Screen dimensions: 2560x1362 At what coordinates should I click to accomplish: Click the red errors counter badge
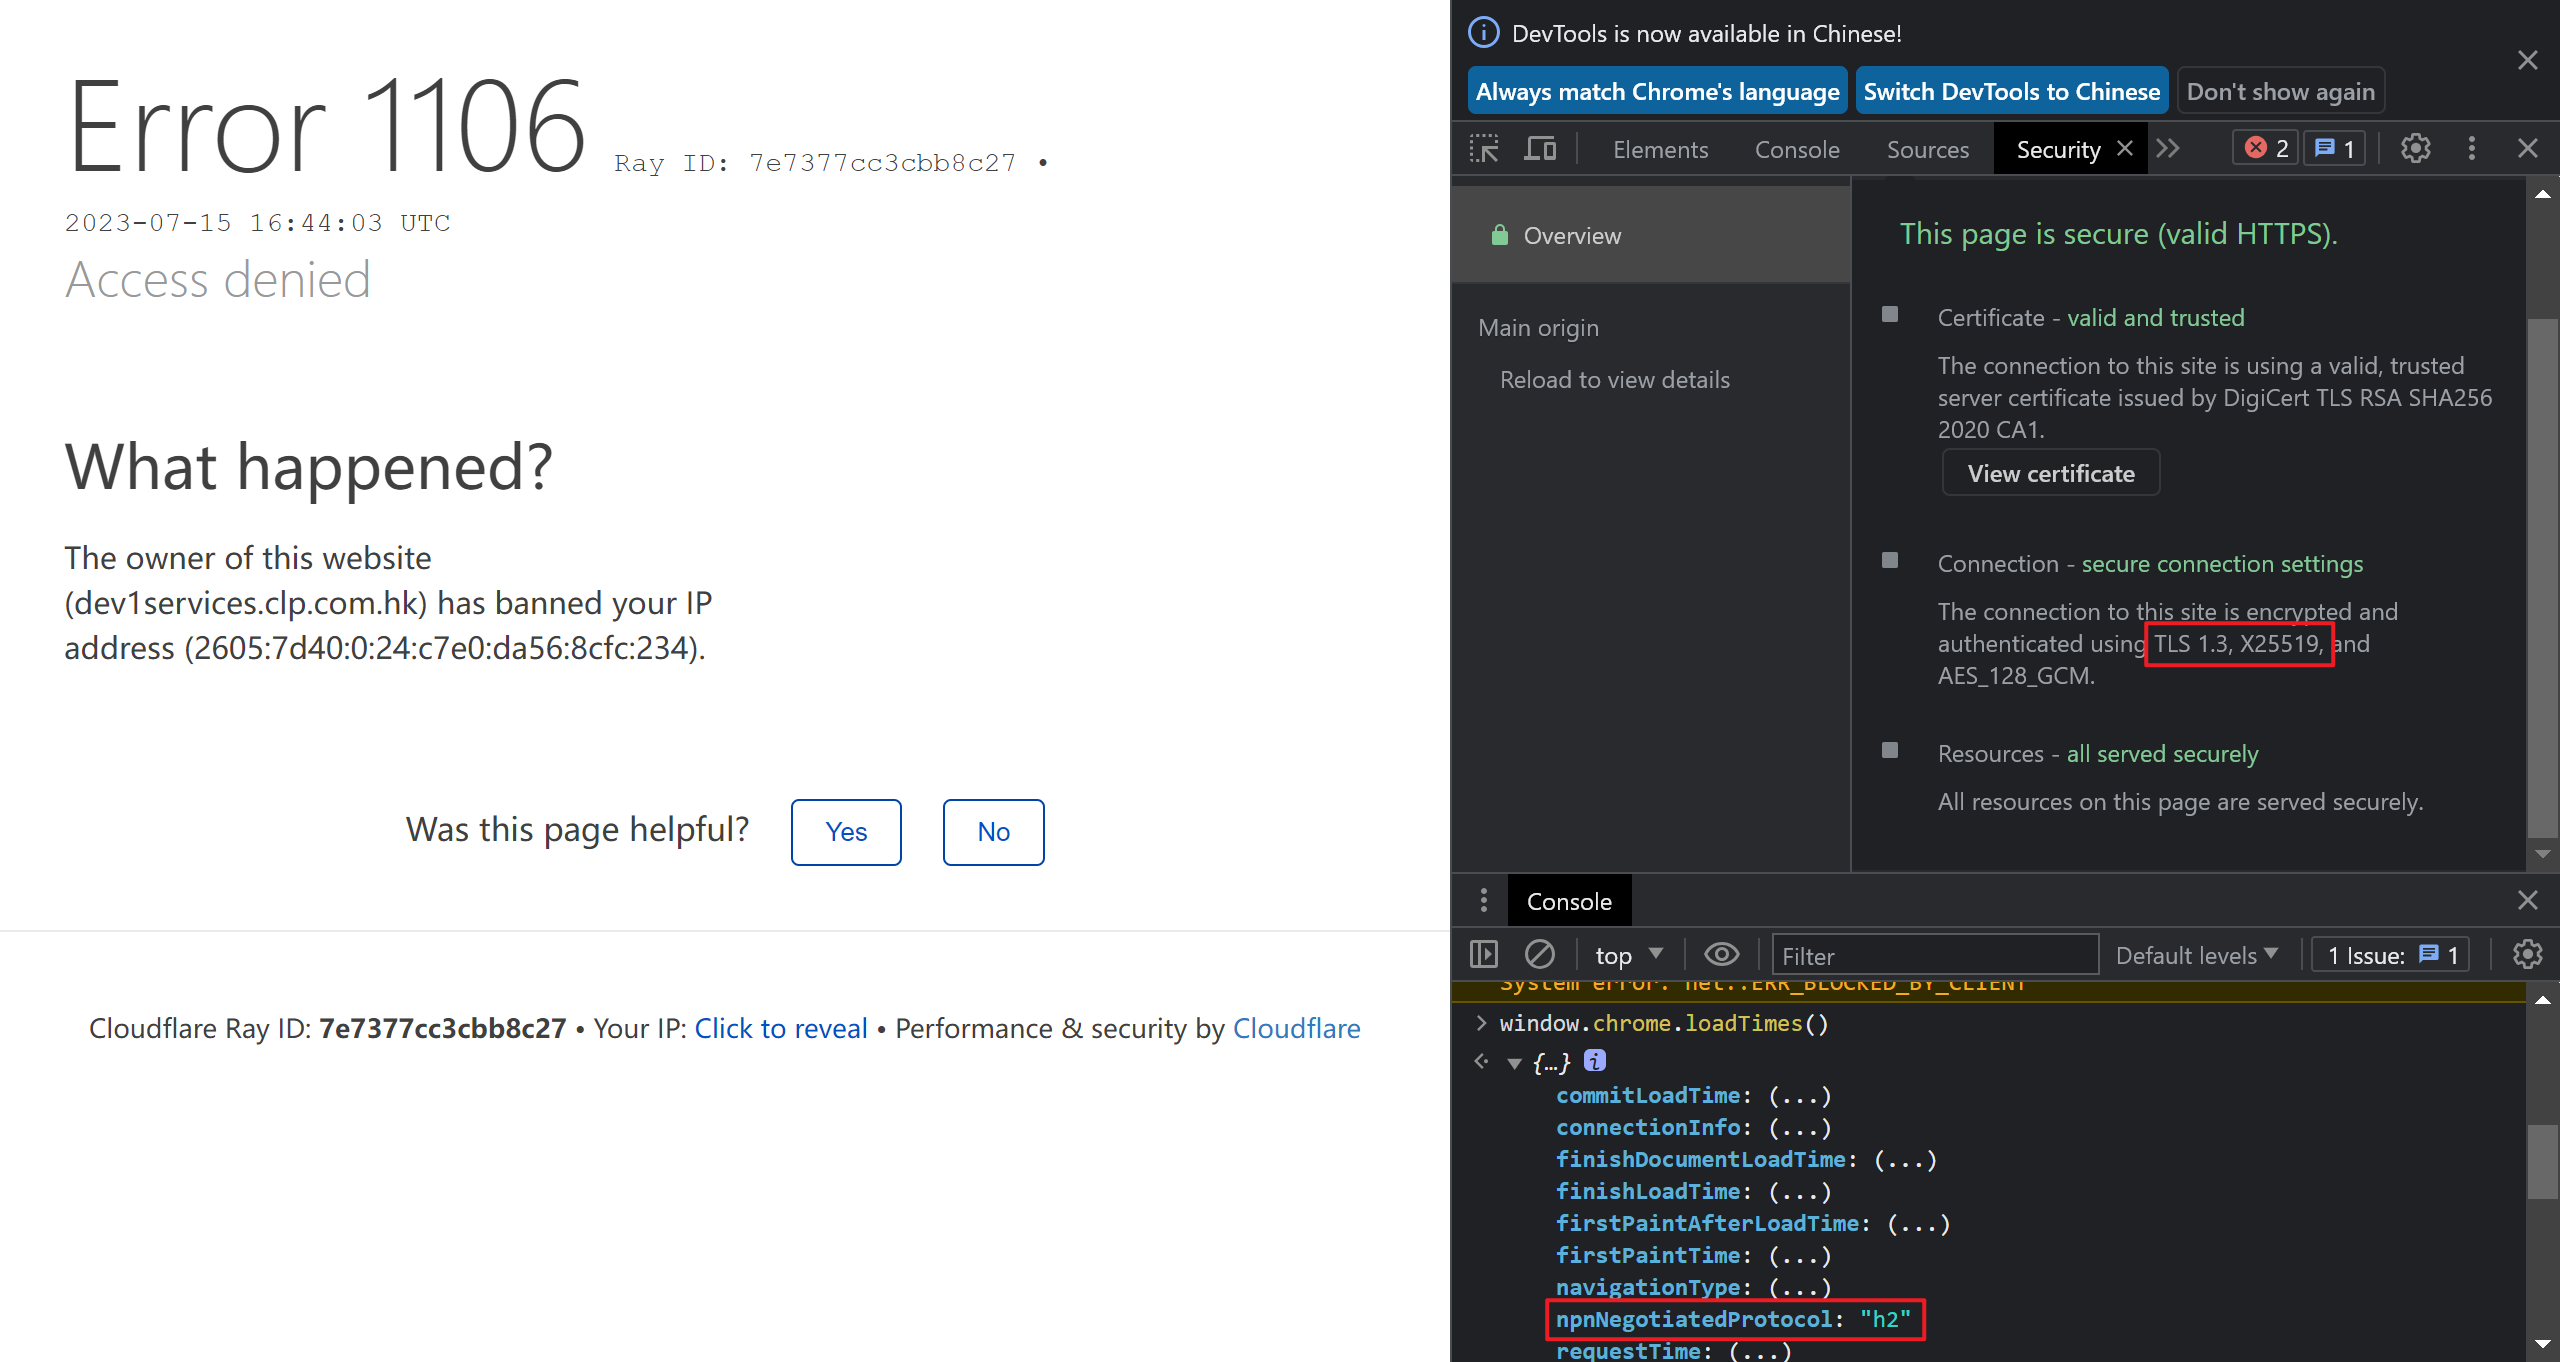[2266, 148]
